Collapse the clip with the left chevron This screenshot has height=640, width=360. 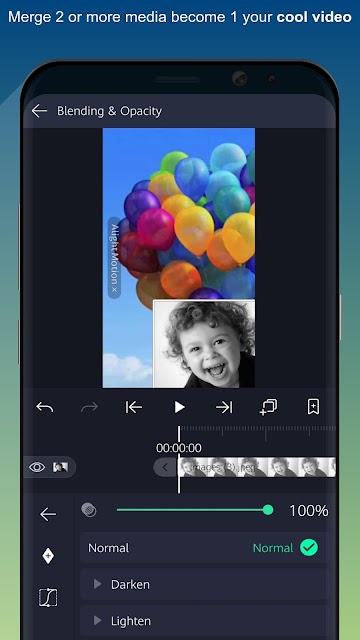(x=165, y=467)
